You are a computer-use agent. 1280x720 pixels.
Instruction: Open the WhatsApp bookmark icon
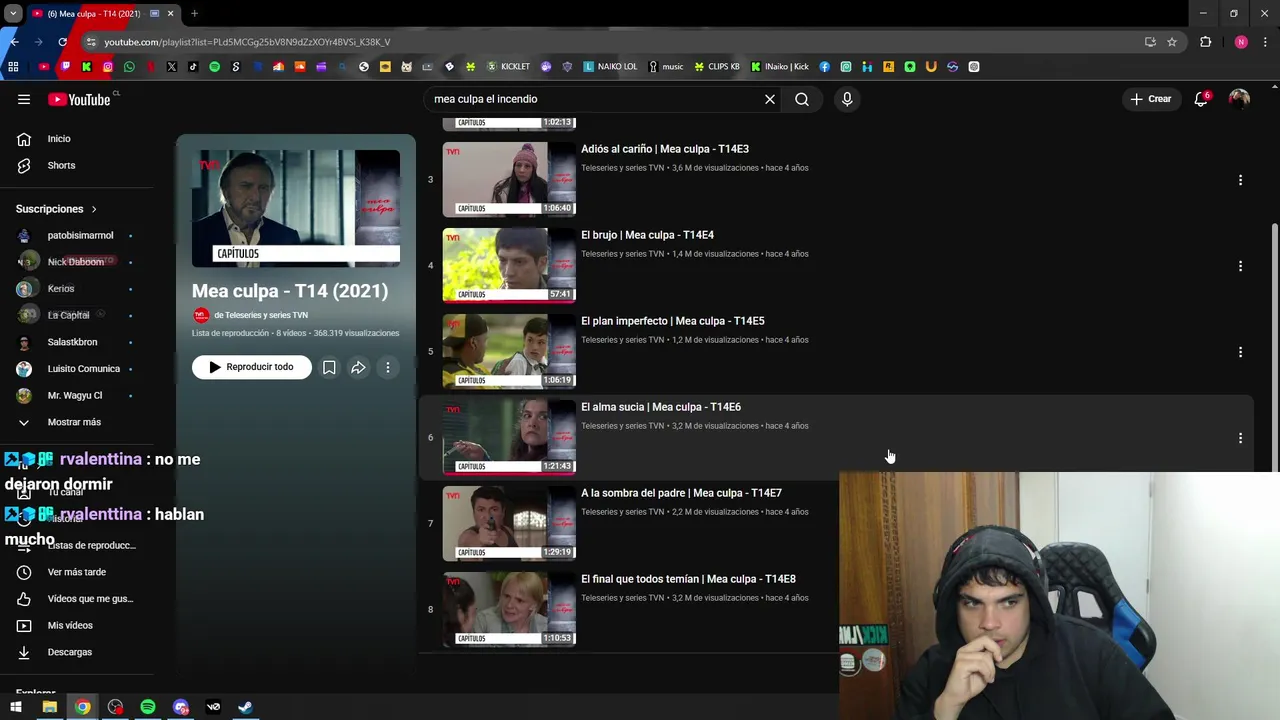coord(129,67)
